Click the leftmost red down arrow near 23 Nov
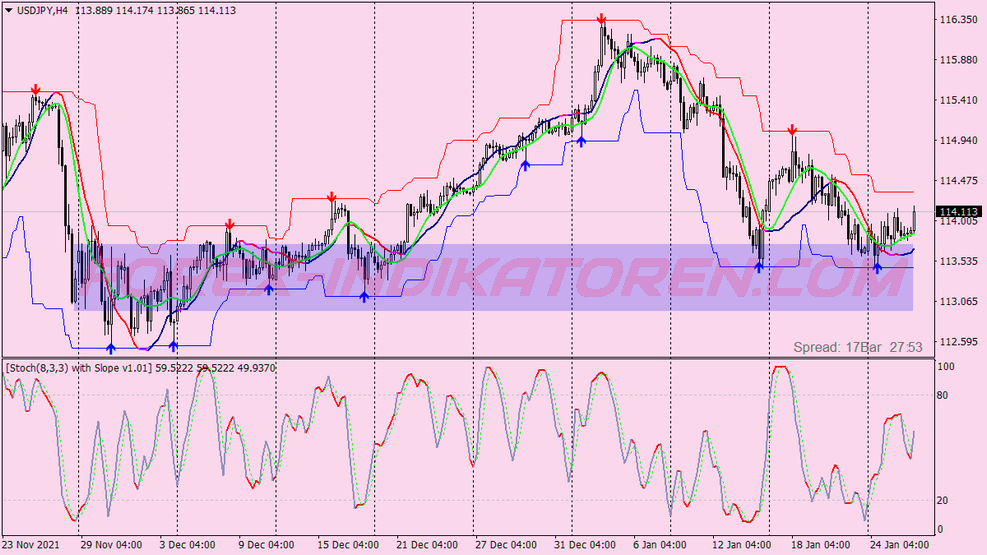The height and width of the screenshot is (555, 987). point(36,90)
